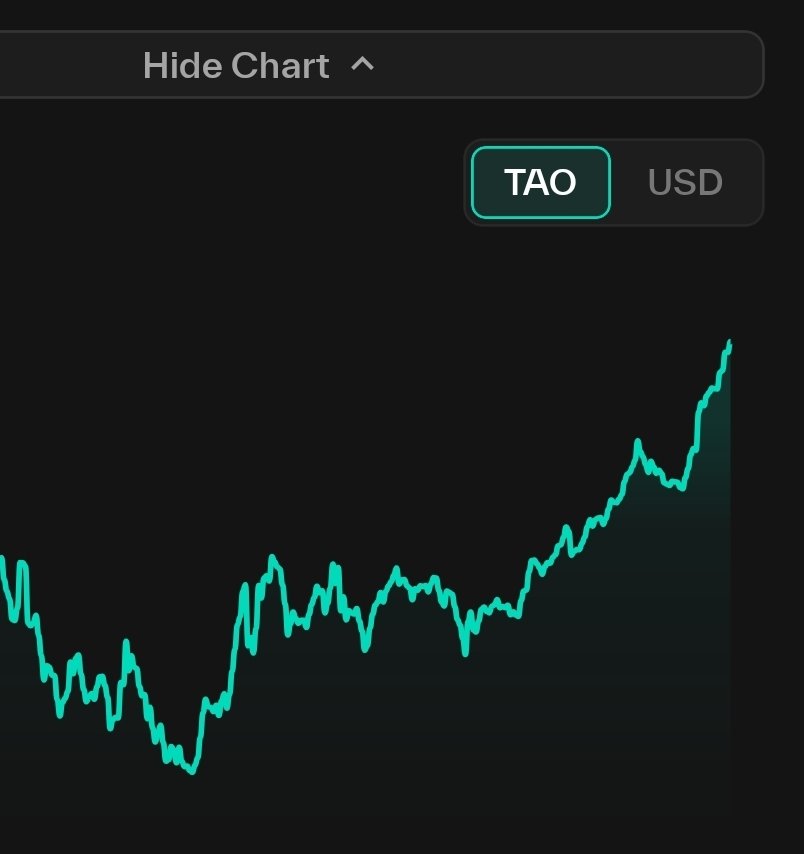Click the word 'Chart' in the collapse bar

(x=280, y=66)
